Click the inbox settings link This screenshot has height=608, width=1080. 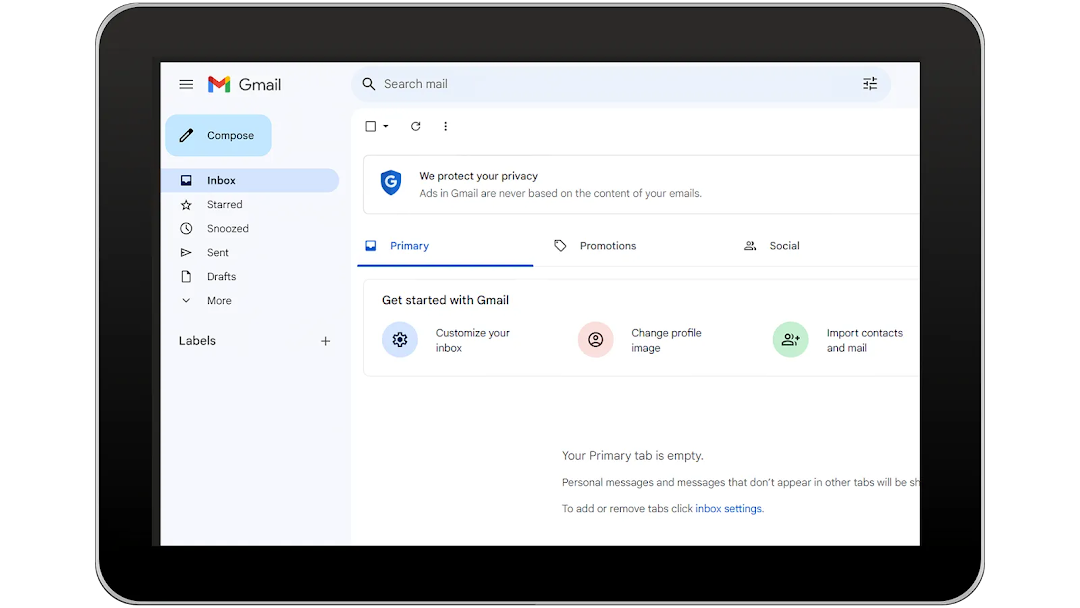(x=729, y=509)
